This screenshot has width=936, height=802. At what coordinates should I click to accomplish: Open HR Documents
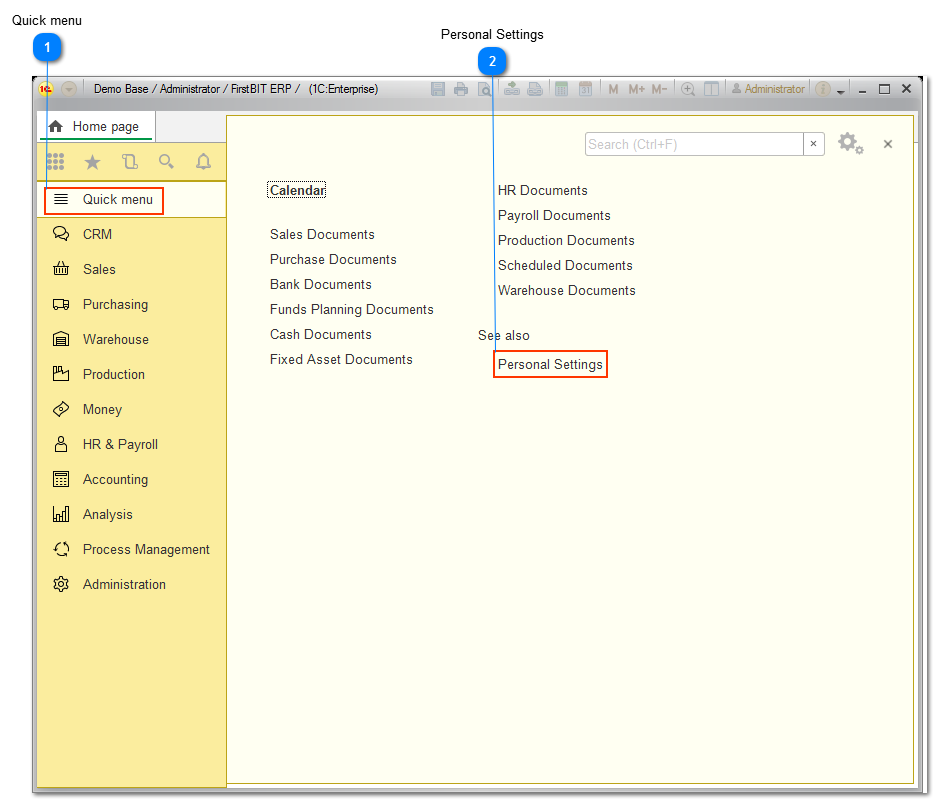[543, 190]
